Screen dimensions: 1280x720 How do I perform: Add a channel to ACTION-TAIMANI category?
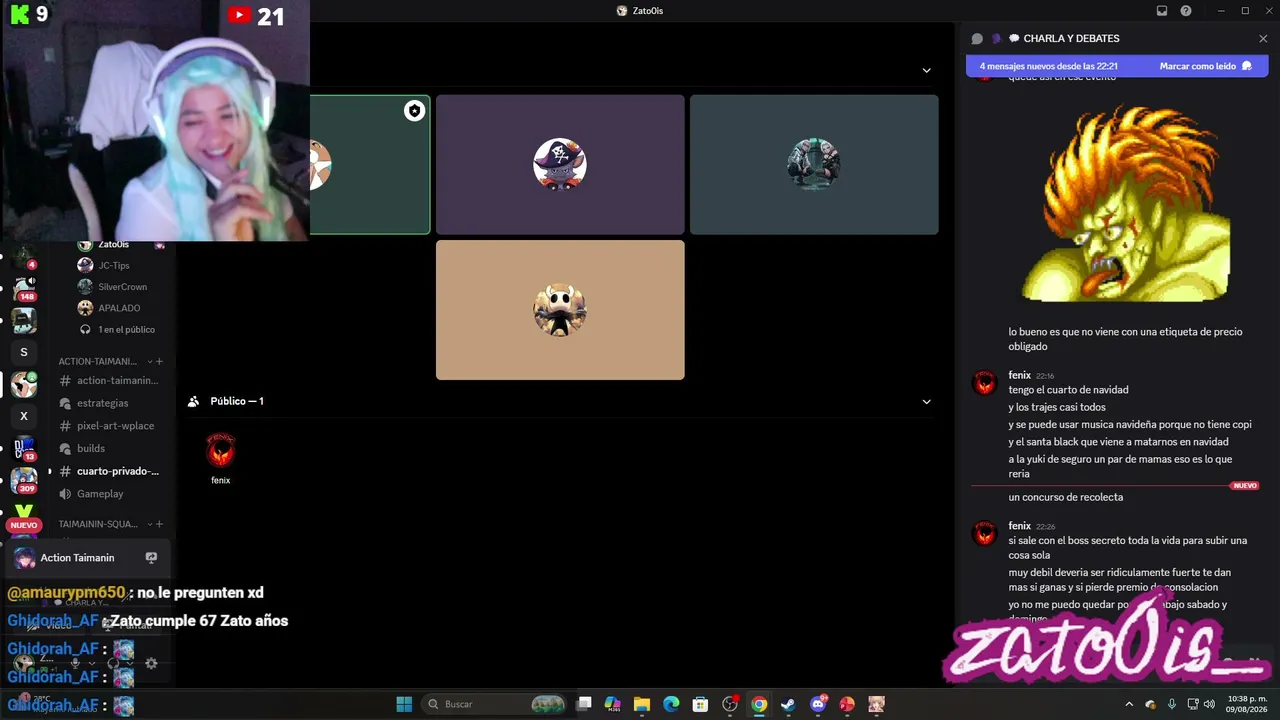tap(160, 361)
